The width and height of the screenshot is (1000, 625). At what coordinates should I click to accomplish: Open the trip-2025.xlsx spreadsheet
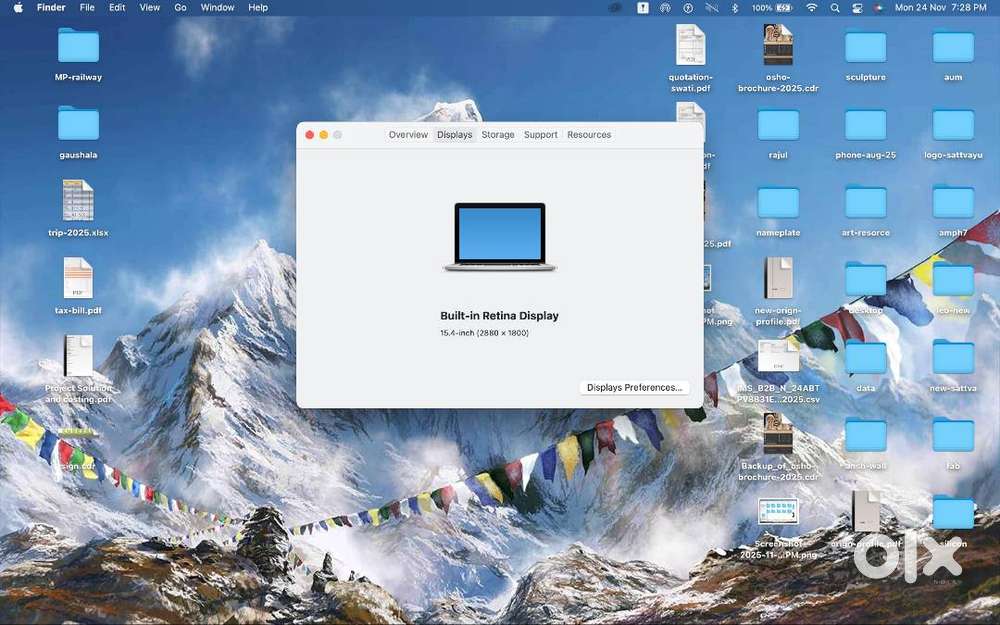(77, 203)
